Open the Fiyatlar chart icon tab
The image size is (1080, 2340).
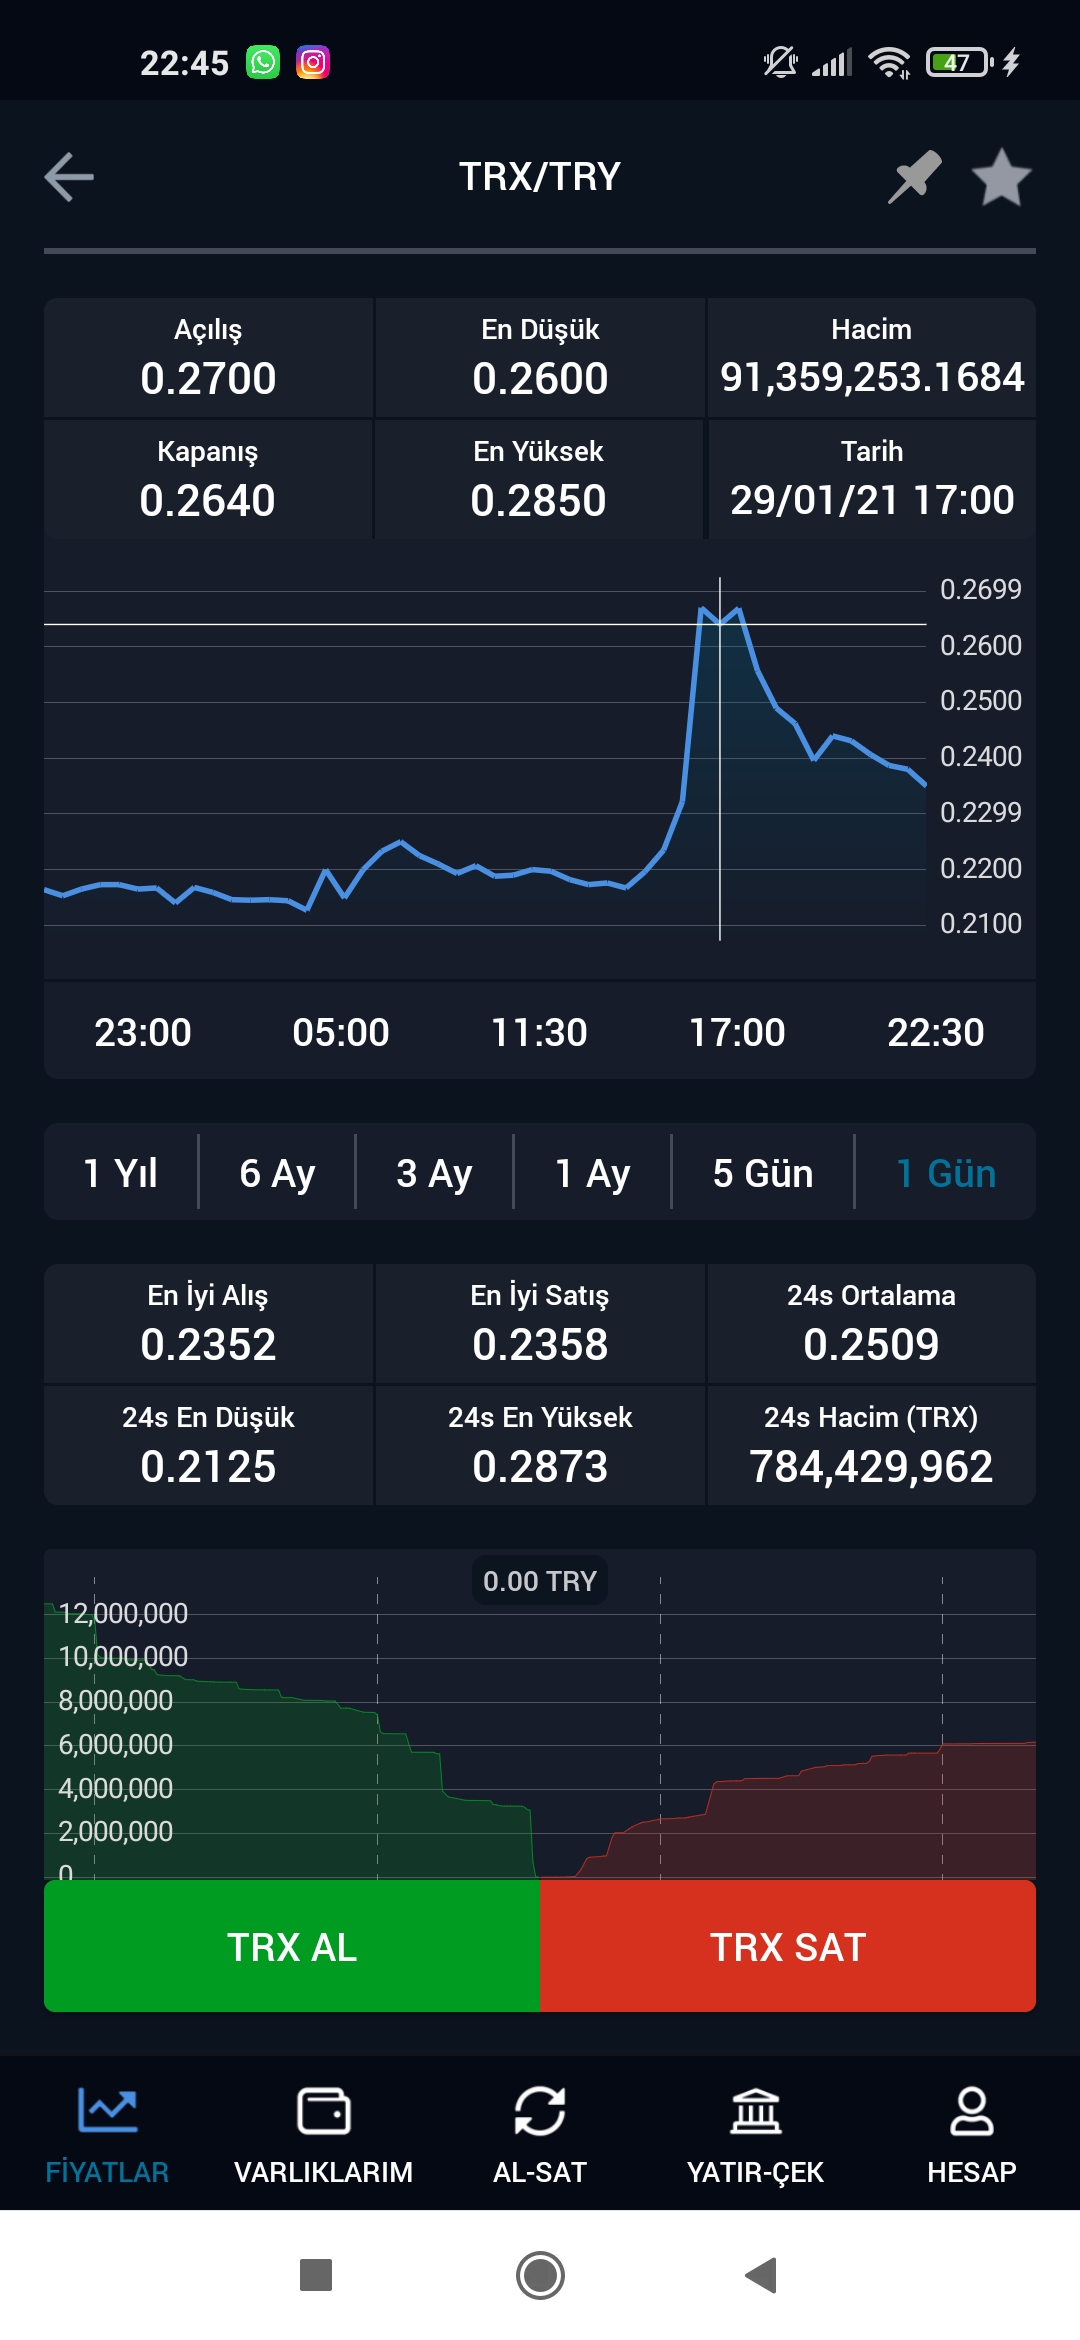(x=107, y=2111)
